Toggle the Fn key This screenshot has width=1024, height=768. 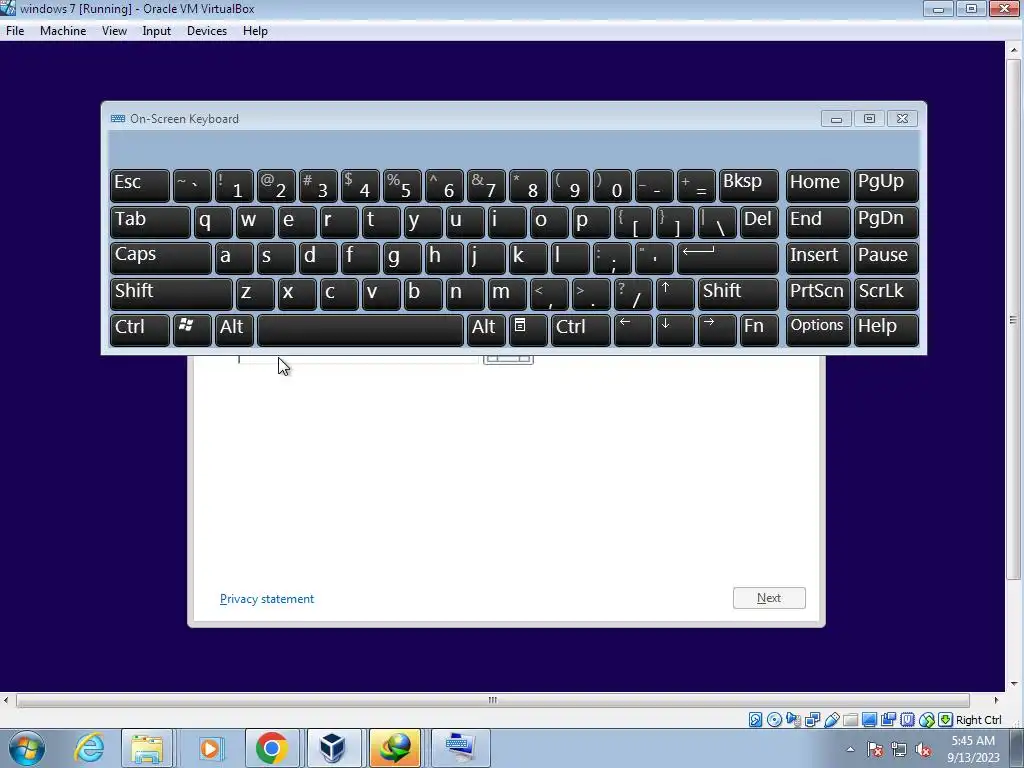click(759, 329)
